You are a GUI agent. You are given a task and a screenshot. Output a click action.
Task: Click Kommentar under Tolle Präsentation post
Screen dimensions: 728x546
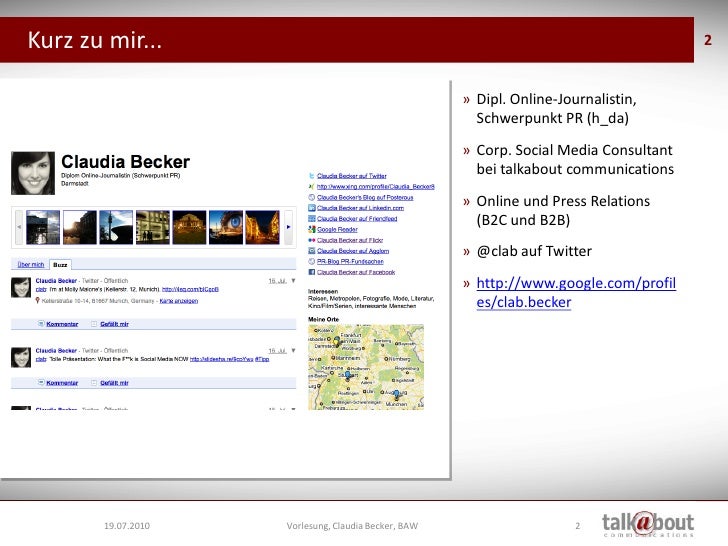(x=62, y=383)
